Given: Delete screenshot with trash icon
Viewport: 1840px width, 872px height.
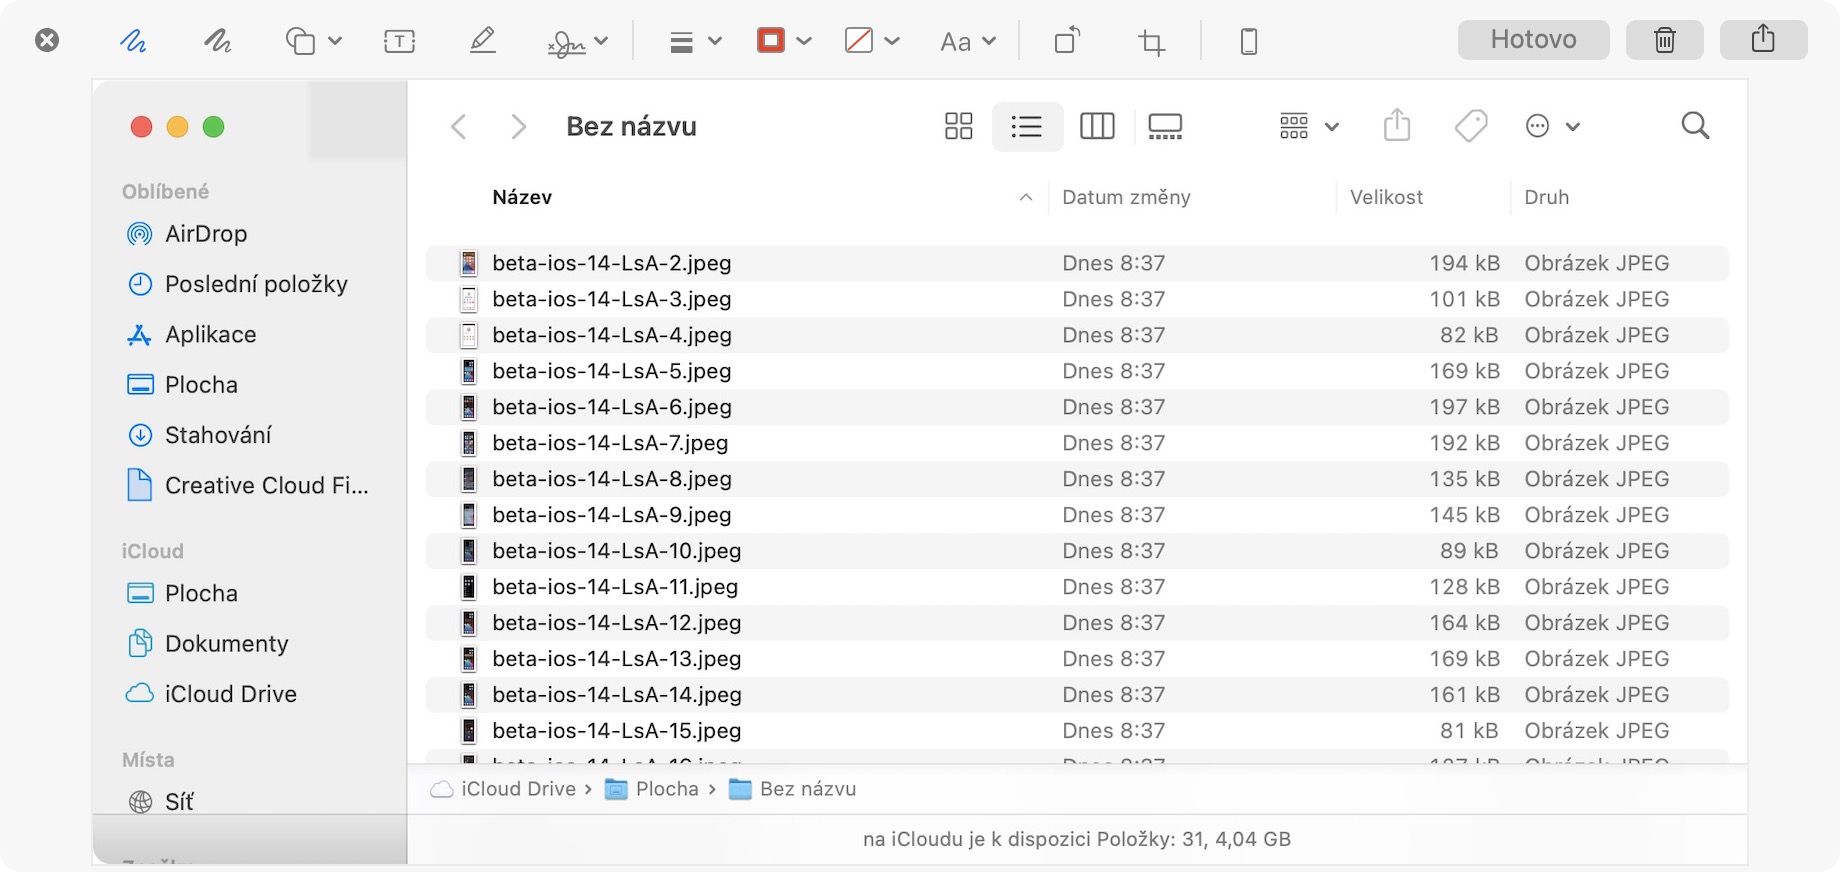Looking at the screenshot, I should [x=1665, y=40].
